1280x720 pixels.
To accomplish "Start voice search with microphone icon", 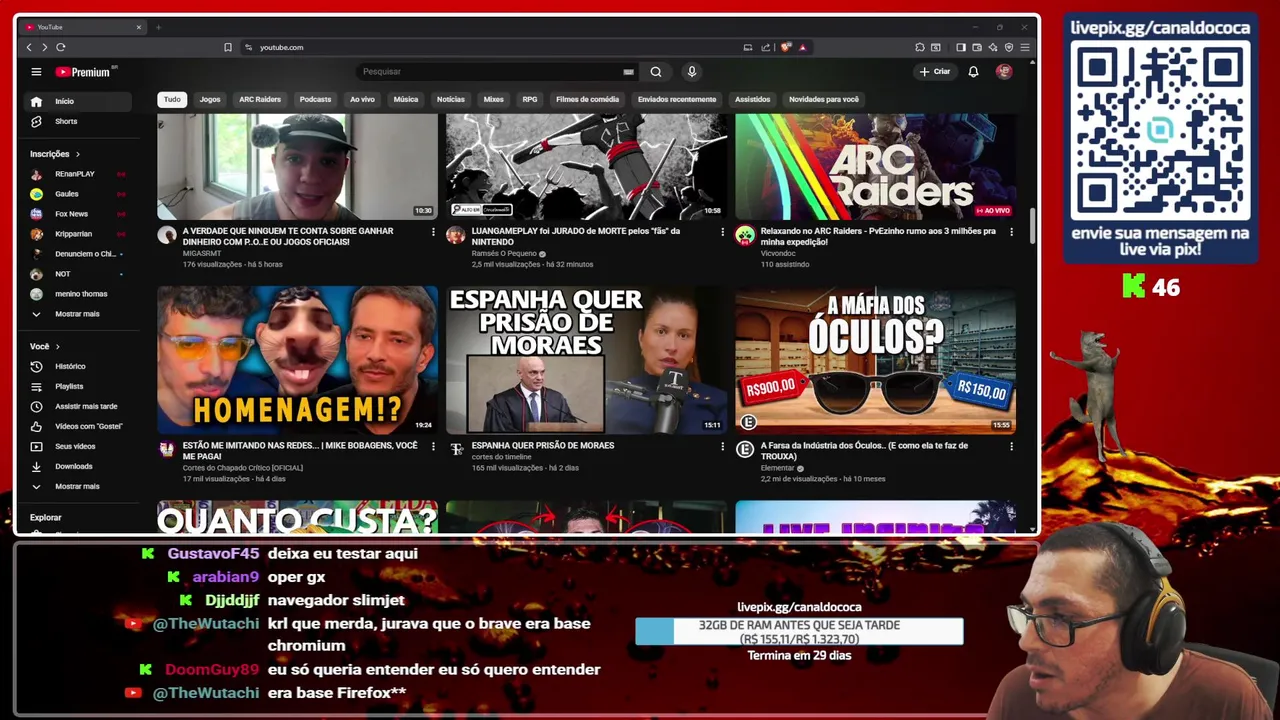I will coord(691,72).
